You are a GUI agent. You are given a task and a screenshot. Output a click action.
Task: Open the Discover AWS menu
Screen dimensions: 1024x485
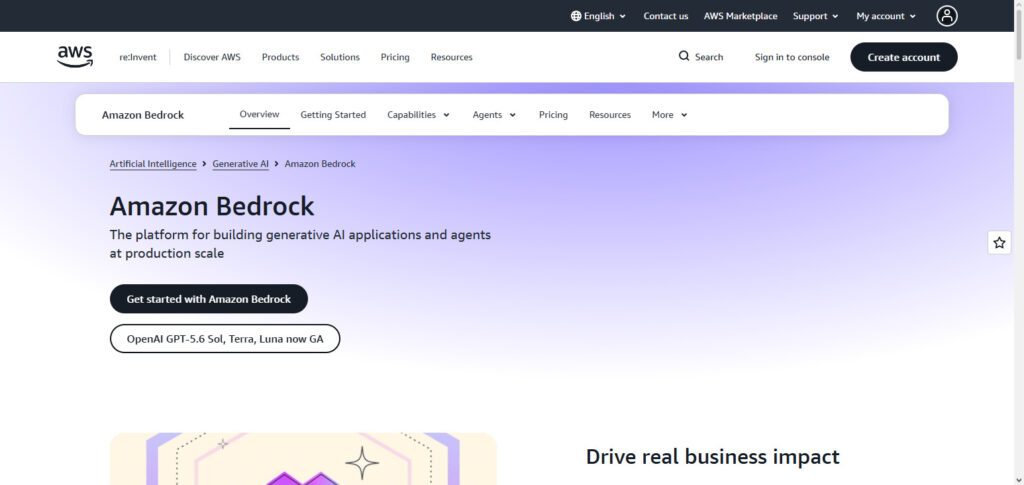point(212,57)
